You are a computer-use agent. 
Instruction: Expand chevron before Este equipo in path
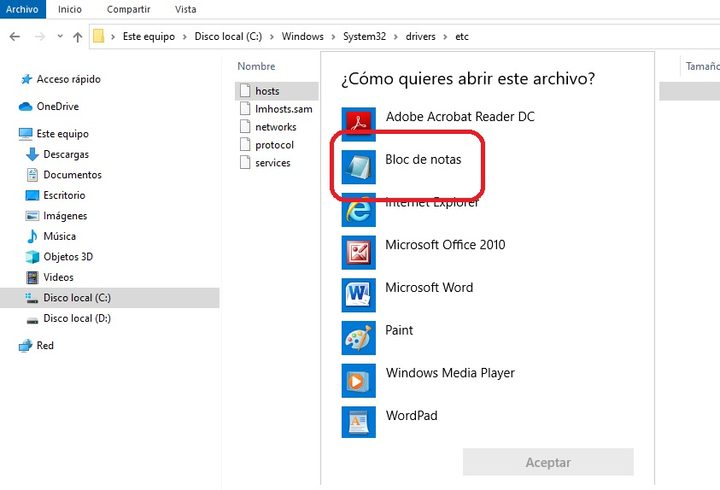click(x=113, y=37)
